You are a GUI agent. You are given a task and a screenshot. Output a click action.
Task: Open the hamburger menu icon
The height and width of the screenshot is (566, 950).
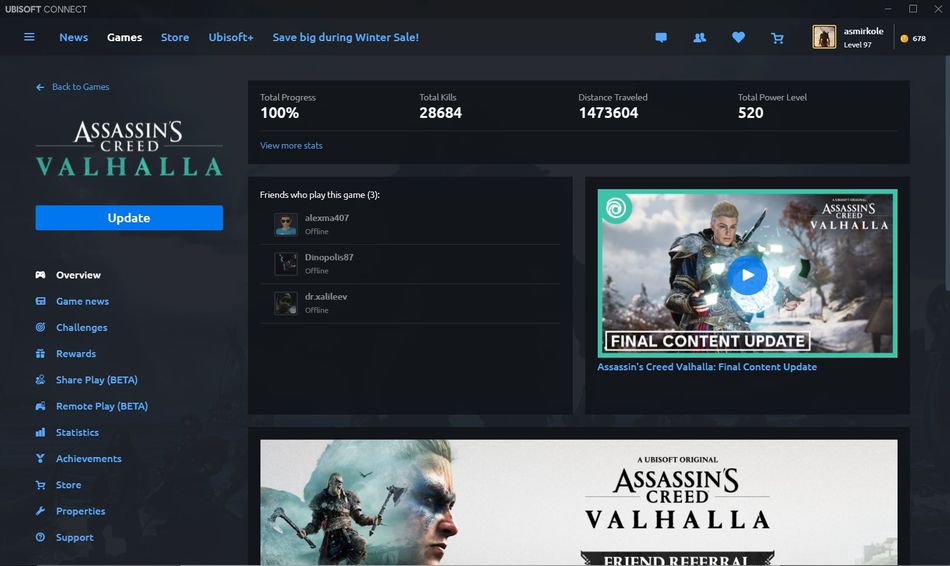(x=29, y=37)
